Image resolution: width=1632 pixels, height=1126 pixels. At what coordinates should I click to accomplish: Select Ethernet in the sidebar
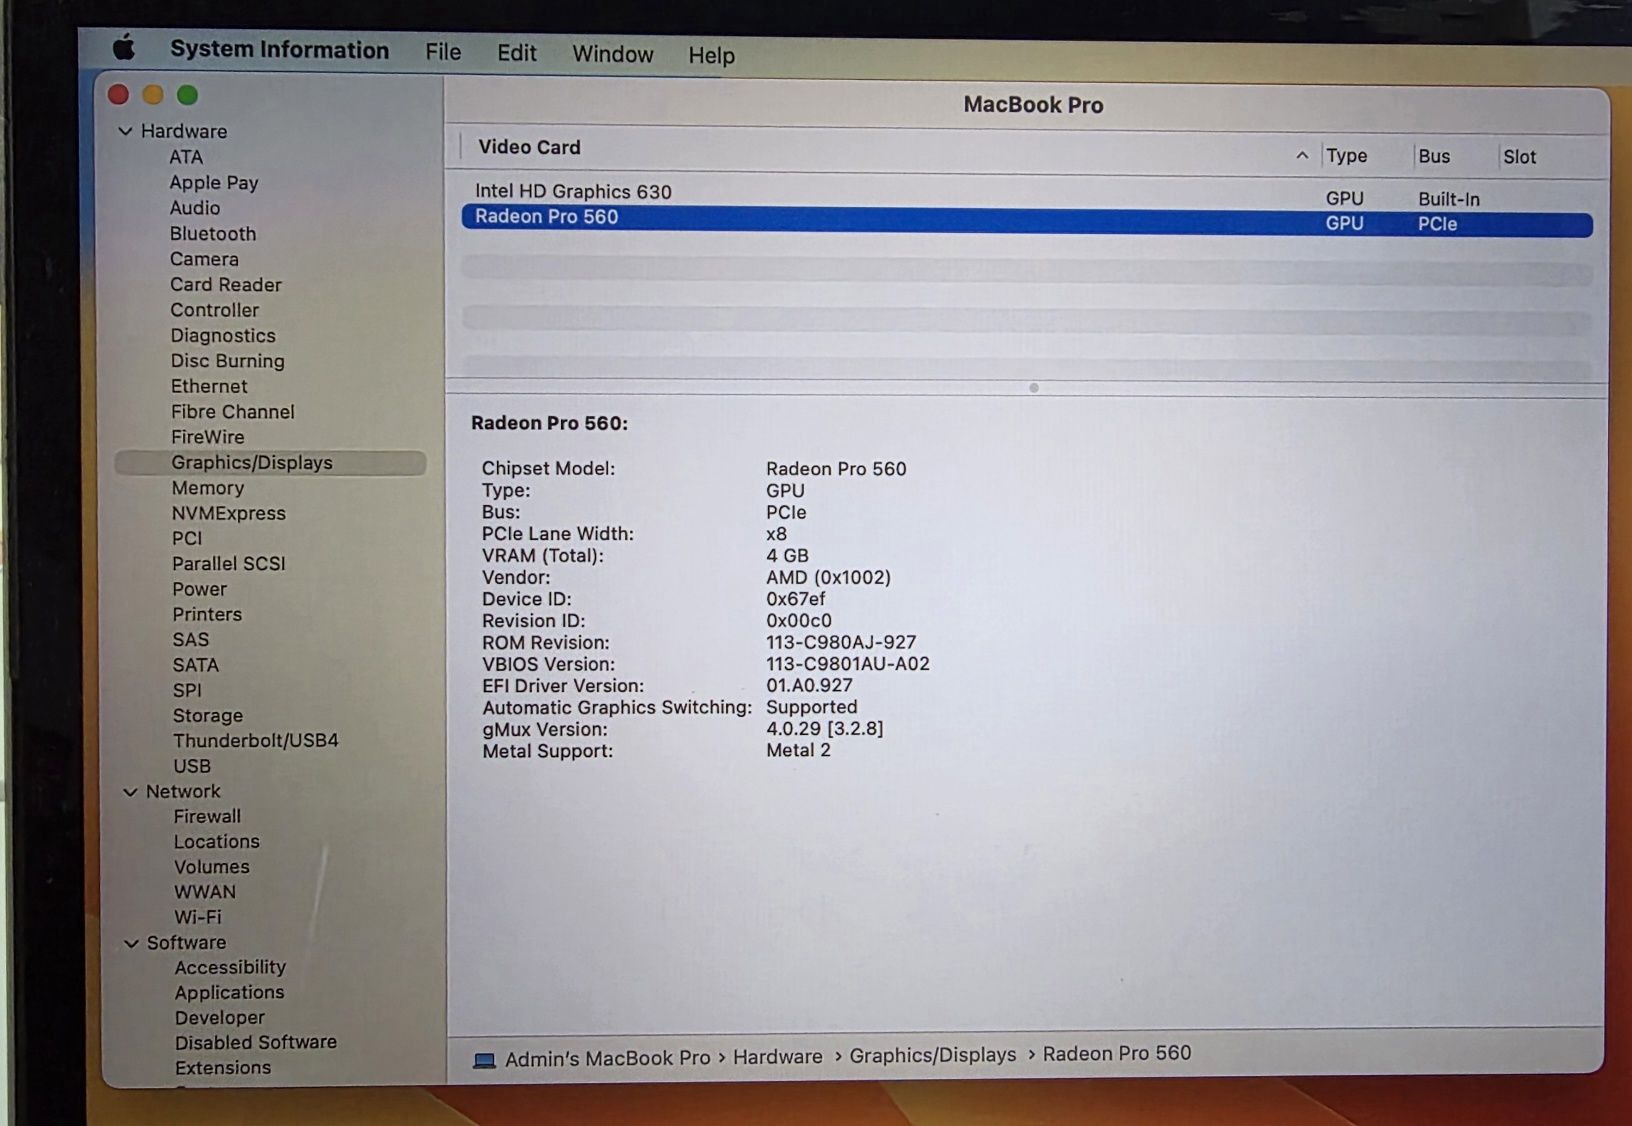point(209,386)
